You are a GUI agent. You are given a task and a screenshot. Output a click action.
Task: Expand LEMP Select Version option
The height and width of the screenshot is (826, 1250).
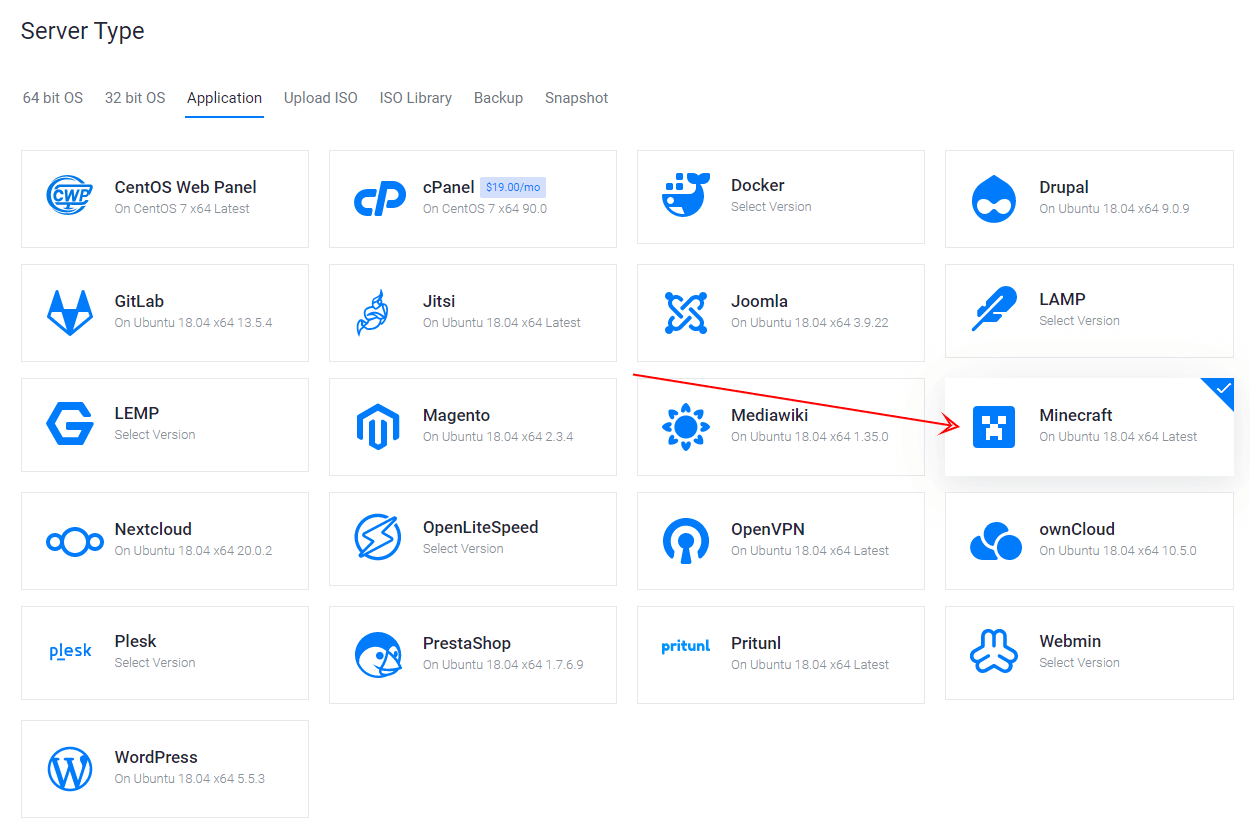tap(155, 435)
